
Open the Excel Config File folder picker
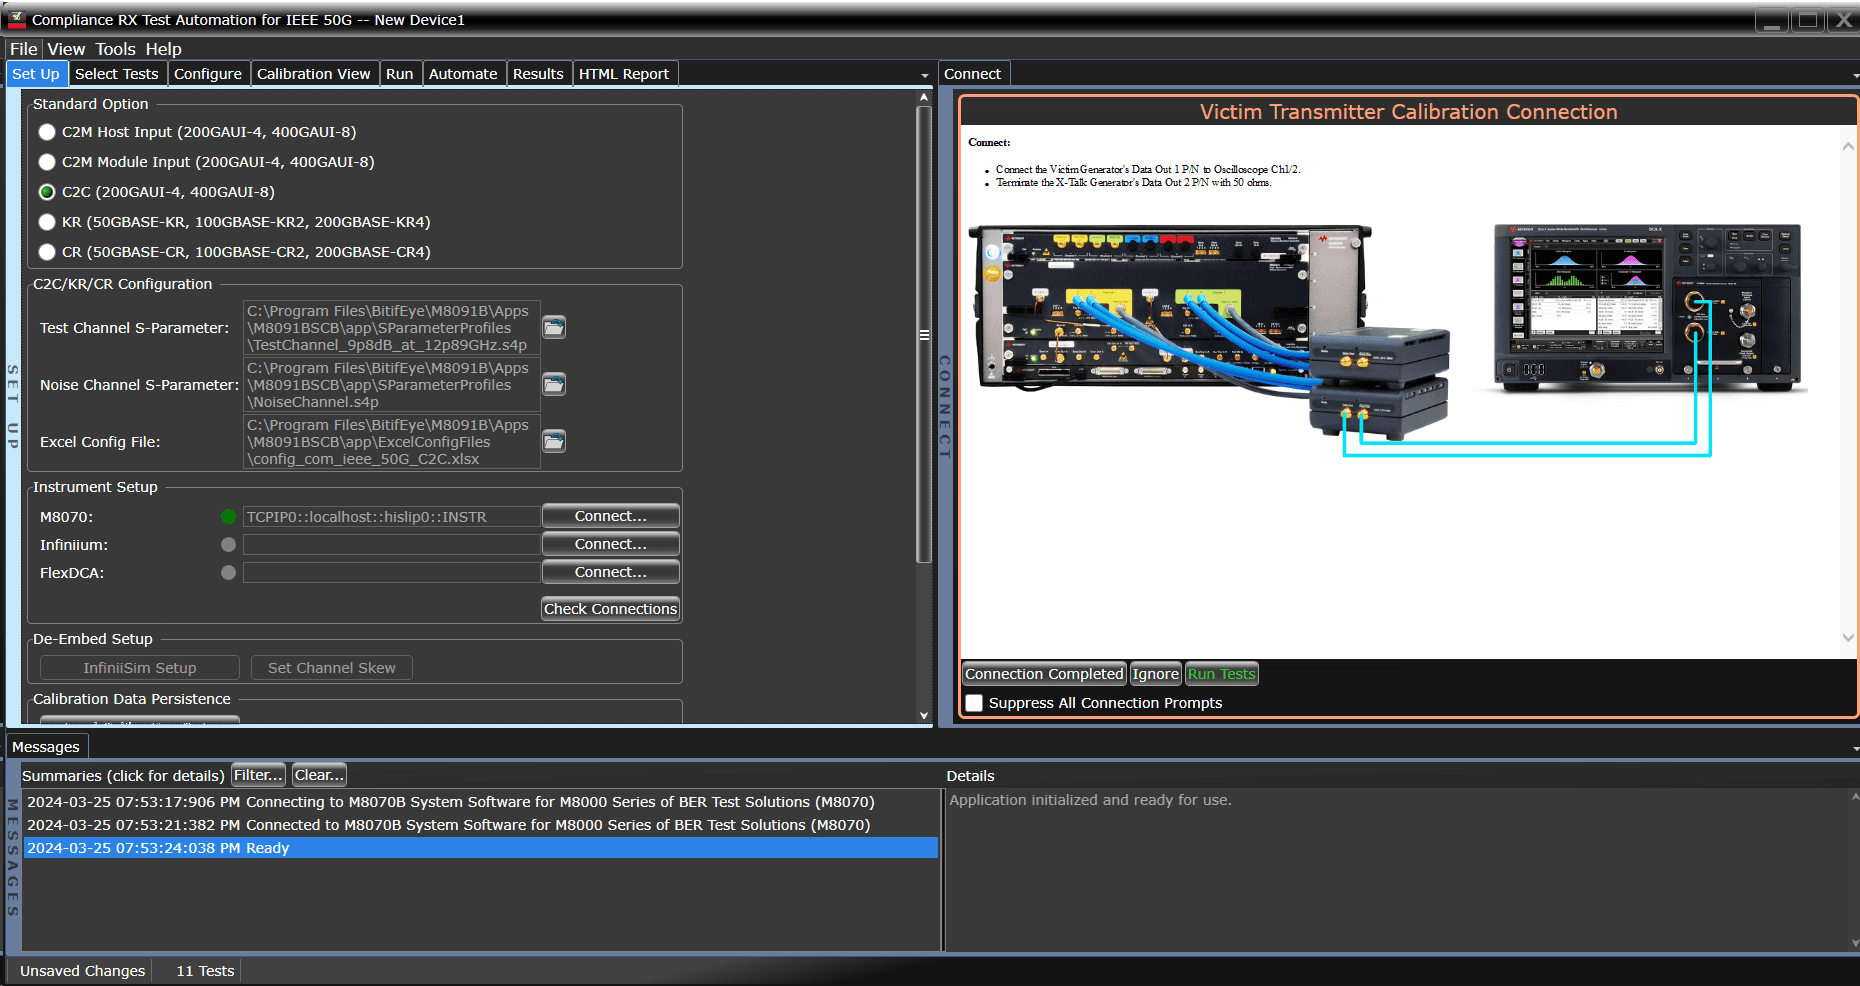pyautogui.click(x=553, y=440)
